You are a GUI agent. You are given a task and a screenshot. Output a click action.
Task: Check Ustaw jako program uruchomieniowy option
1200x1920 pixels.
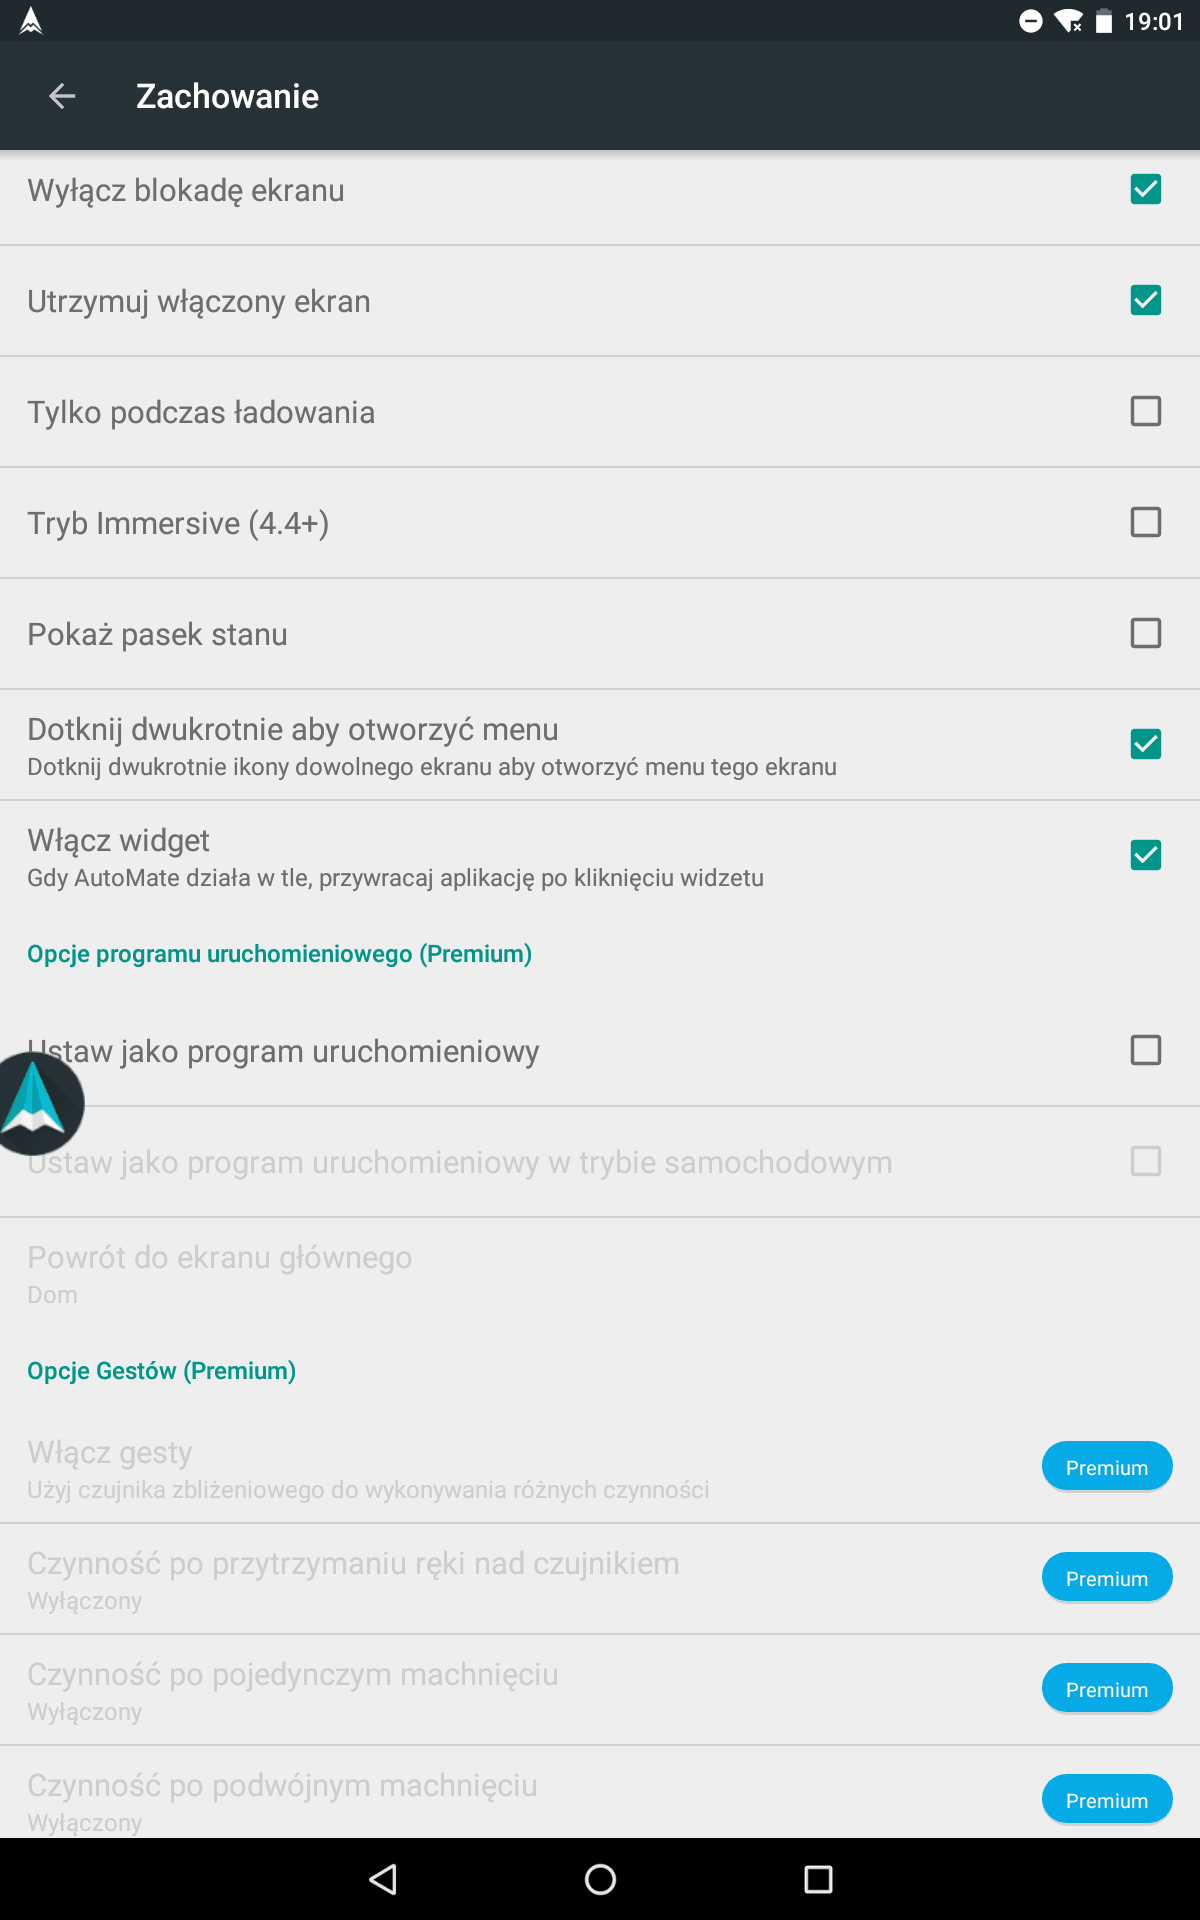tap(1146, 1050)
